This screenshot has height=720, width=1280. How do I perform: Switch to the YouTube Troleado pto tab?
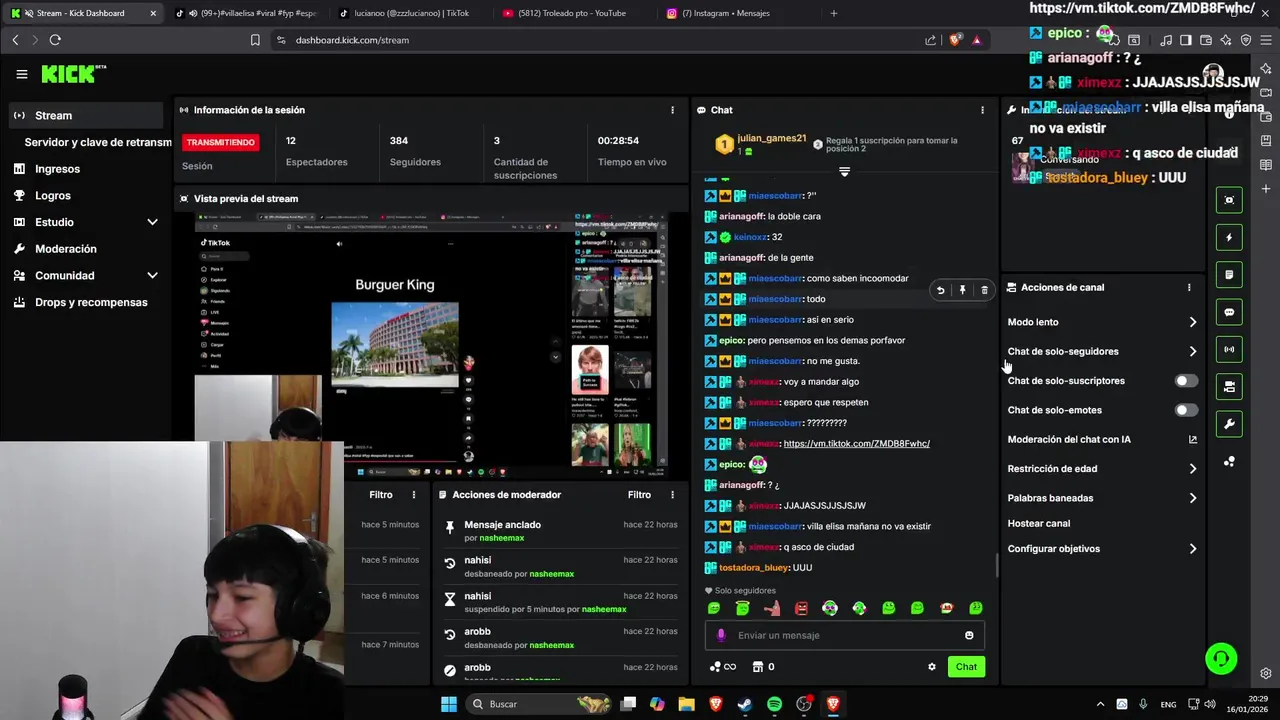(572, 13)
